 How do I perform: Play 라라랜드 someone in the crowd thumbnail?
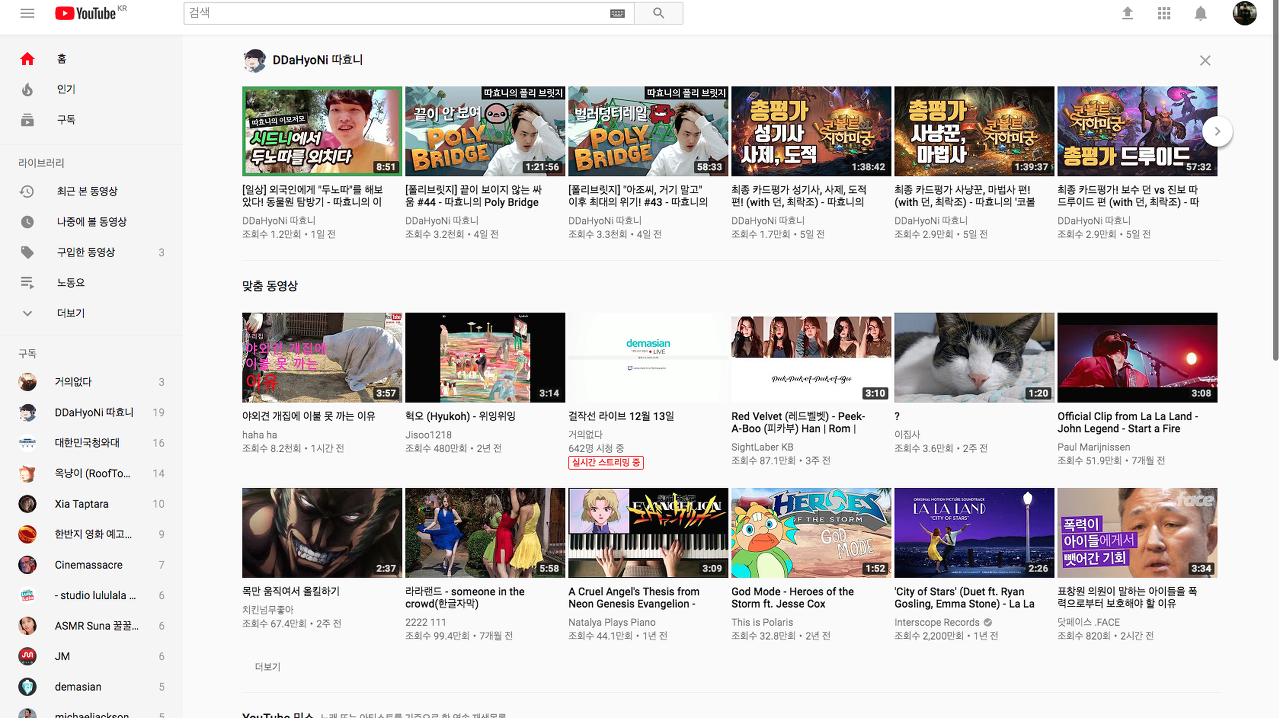(x=485, y=533)
